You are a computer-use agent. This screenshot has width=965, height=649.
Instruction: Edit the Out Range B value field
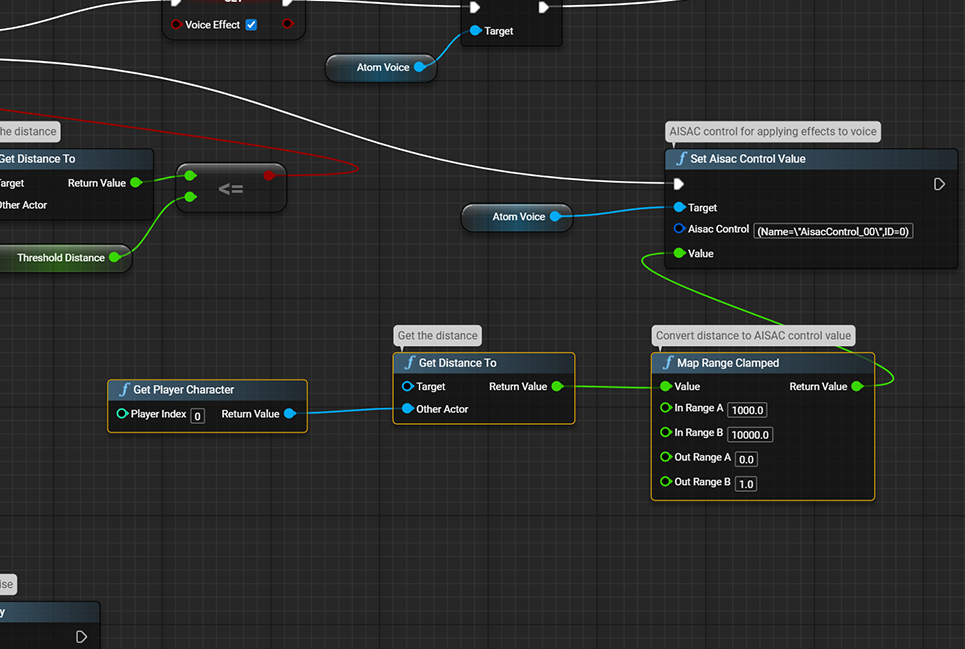pos(746,484)
